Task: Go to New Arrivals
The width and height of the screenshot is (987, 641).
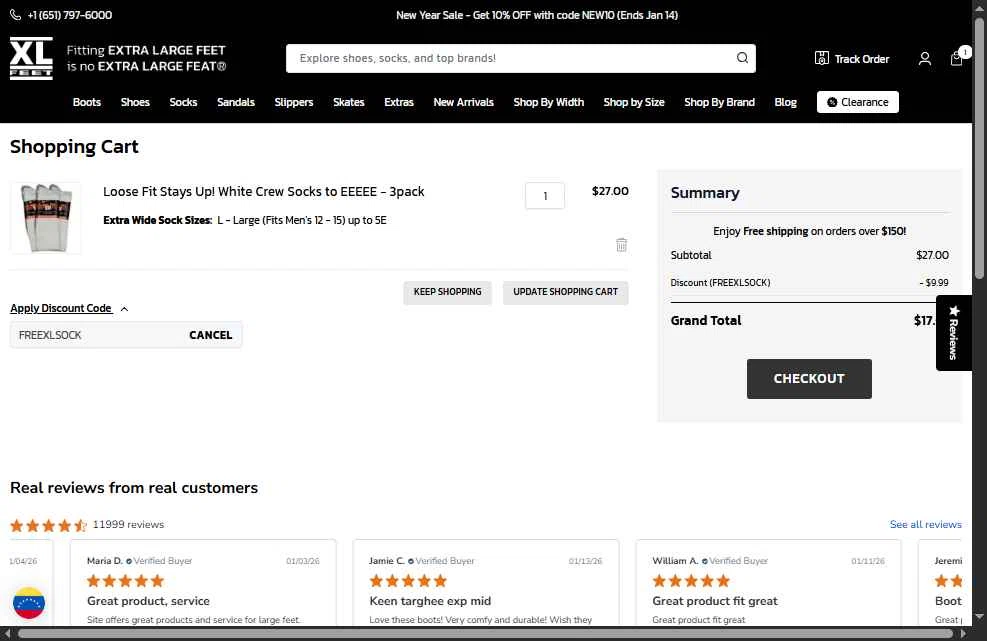Action: 463,102
